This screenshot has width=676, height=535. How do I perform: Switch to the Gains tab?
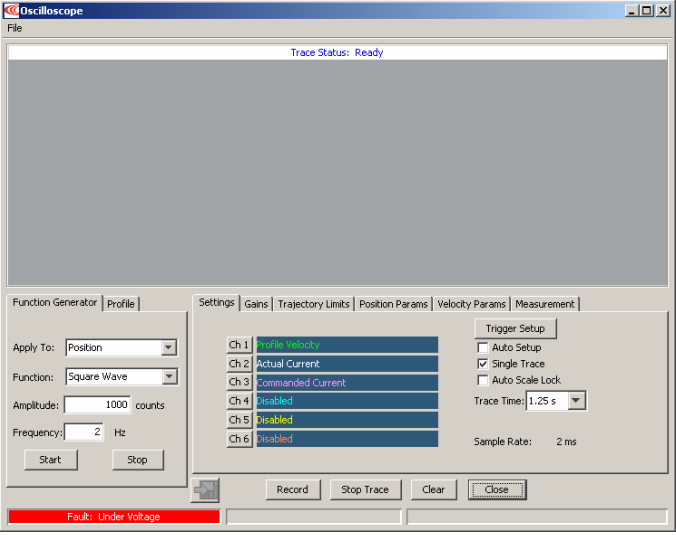pyautogui.click(x=256, y=304)
